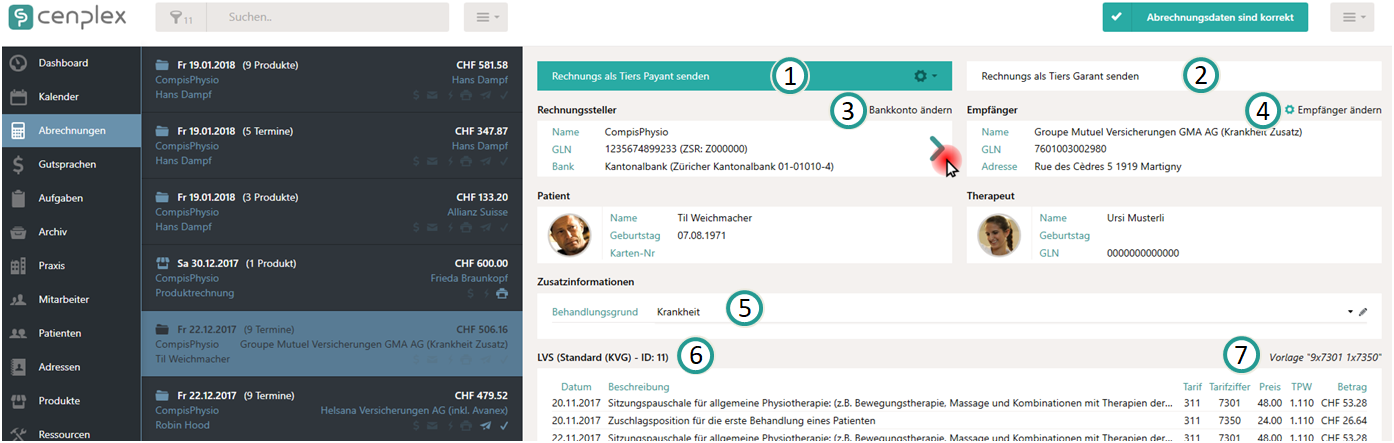Go to Aufgaben clipboard icon
1394x443 pixels.
(x=18, y=199)
